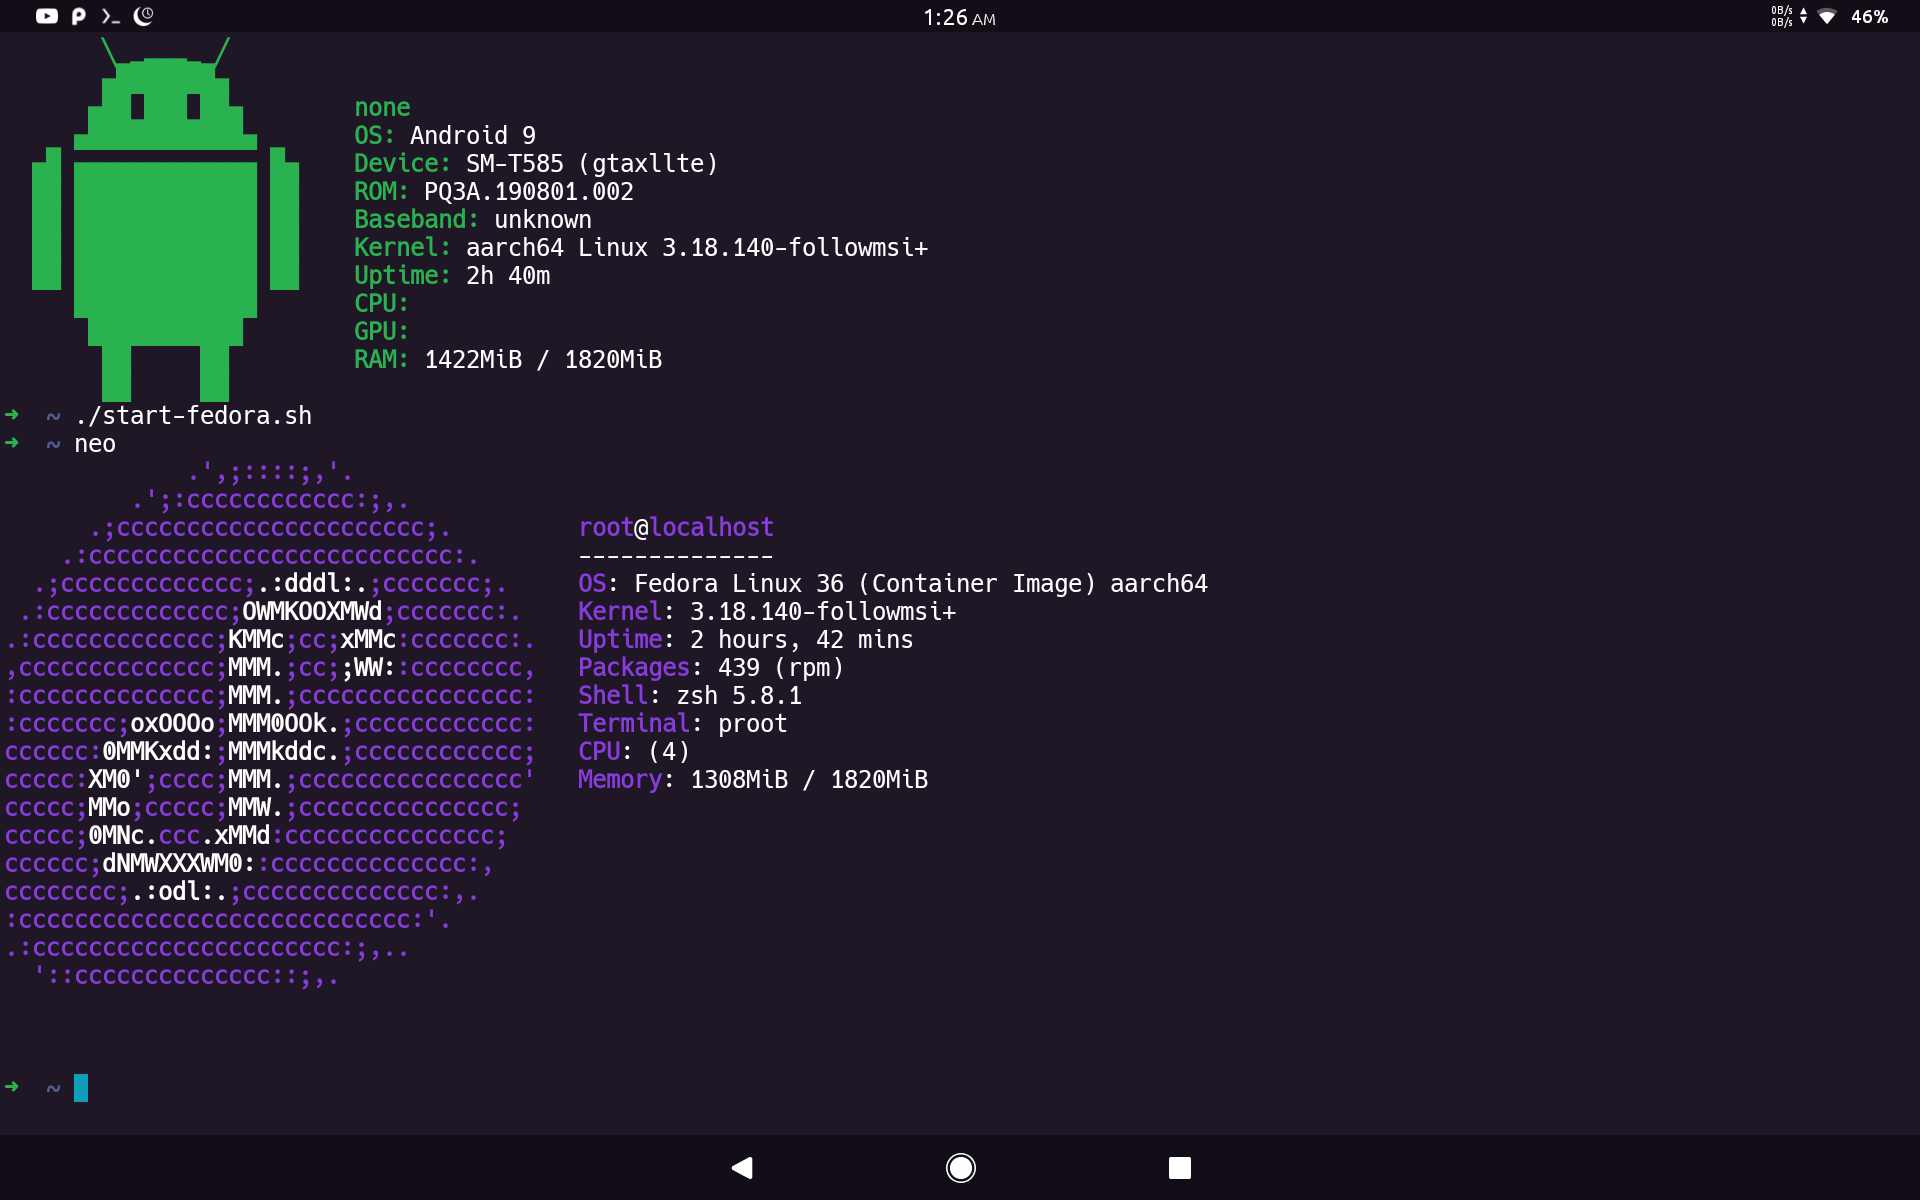Image resolution: width=1920 pixels, height=1200 pixels.
Task: Tap 'Kernel: aarch64 Linux 3.18.140-followmsi+' line
Action: tap(641, 247)
